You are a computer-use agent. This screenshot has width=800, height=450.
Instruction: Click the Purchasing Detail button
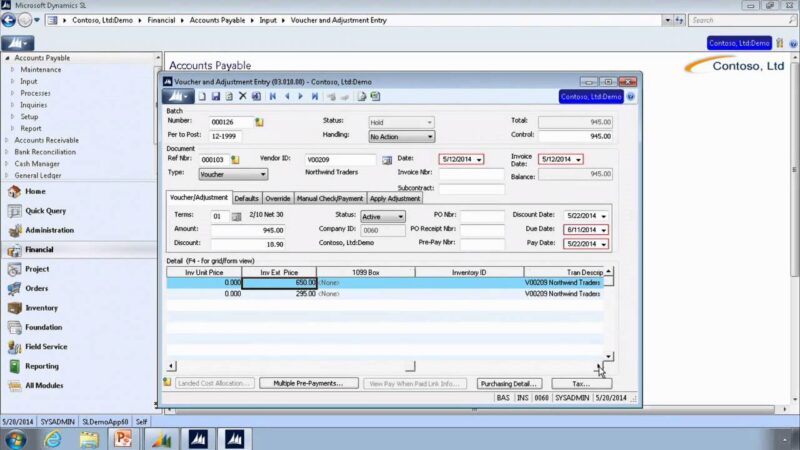(509, 384)
